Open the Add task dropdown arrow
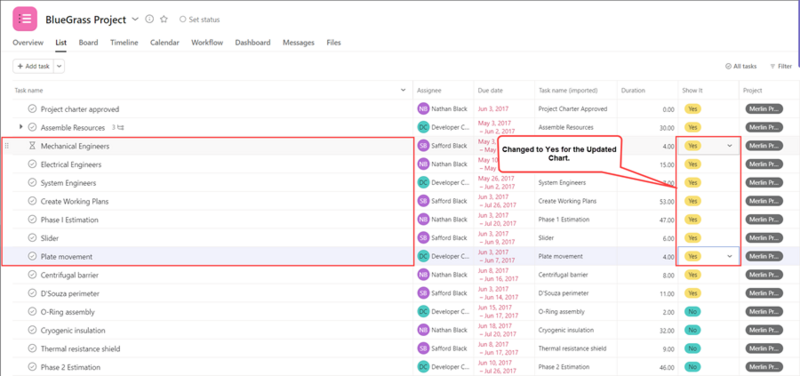Image resolution: width=800 pixels, height=376 pixels. point(59,66)
